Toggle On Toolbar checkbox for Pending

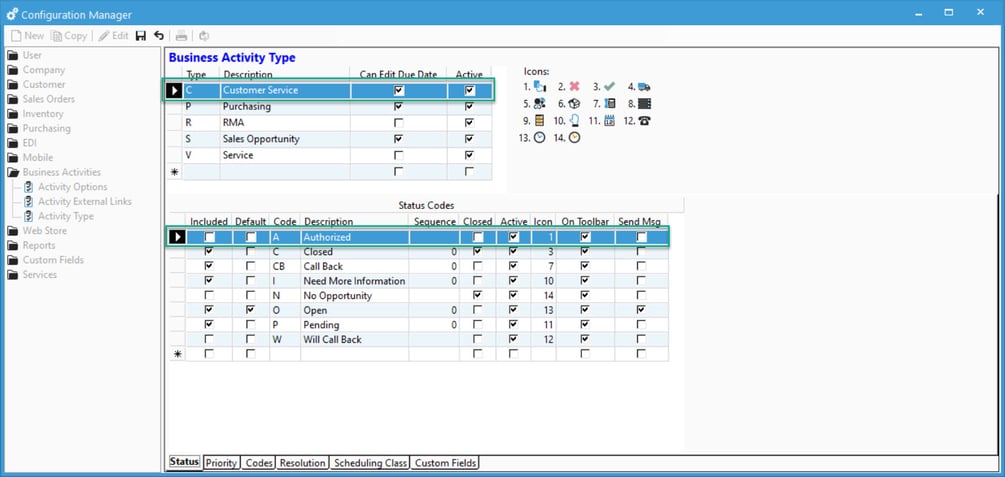point(585,325)
